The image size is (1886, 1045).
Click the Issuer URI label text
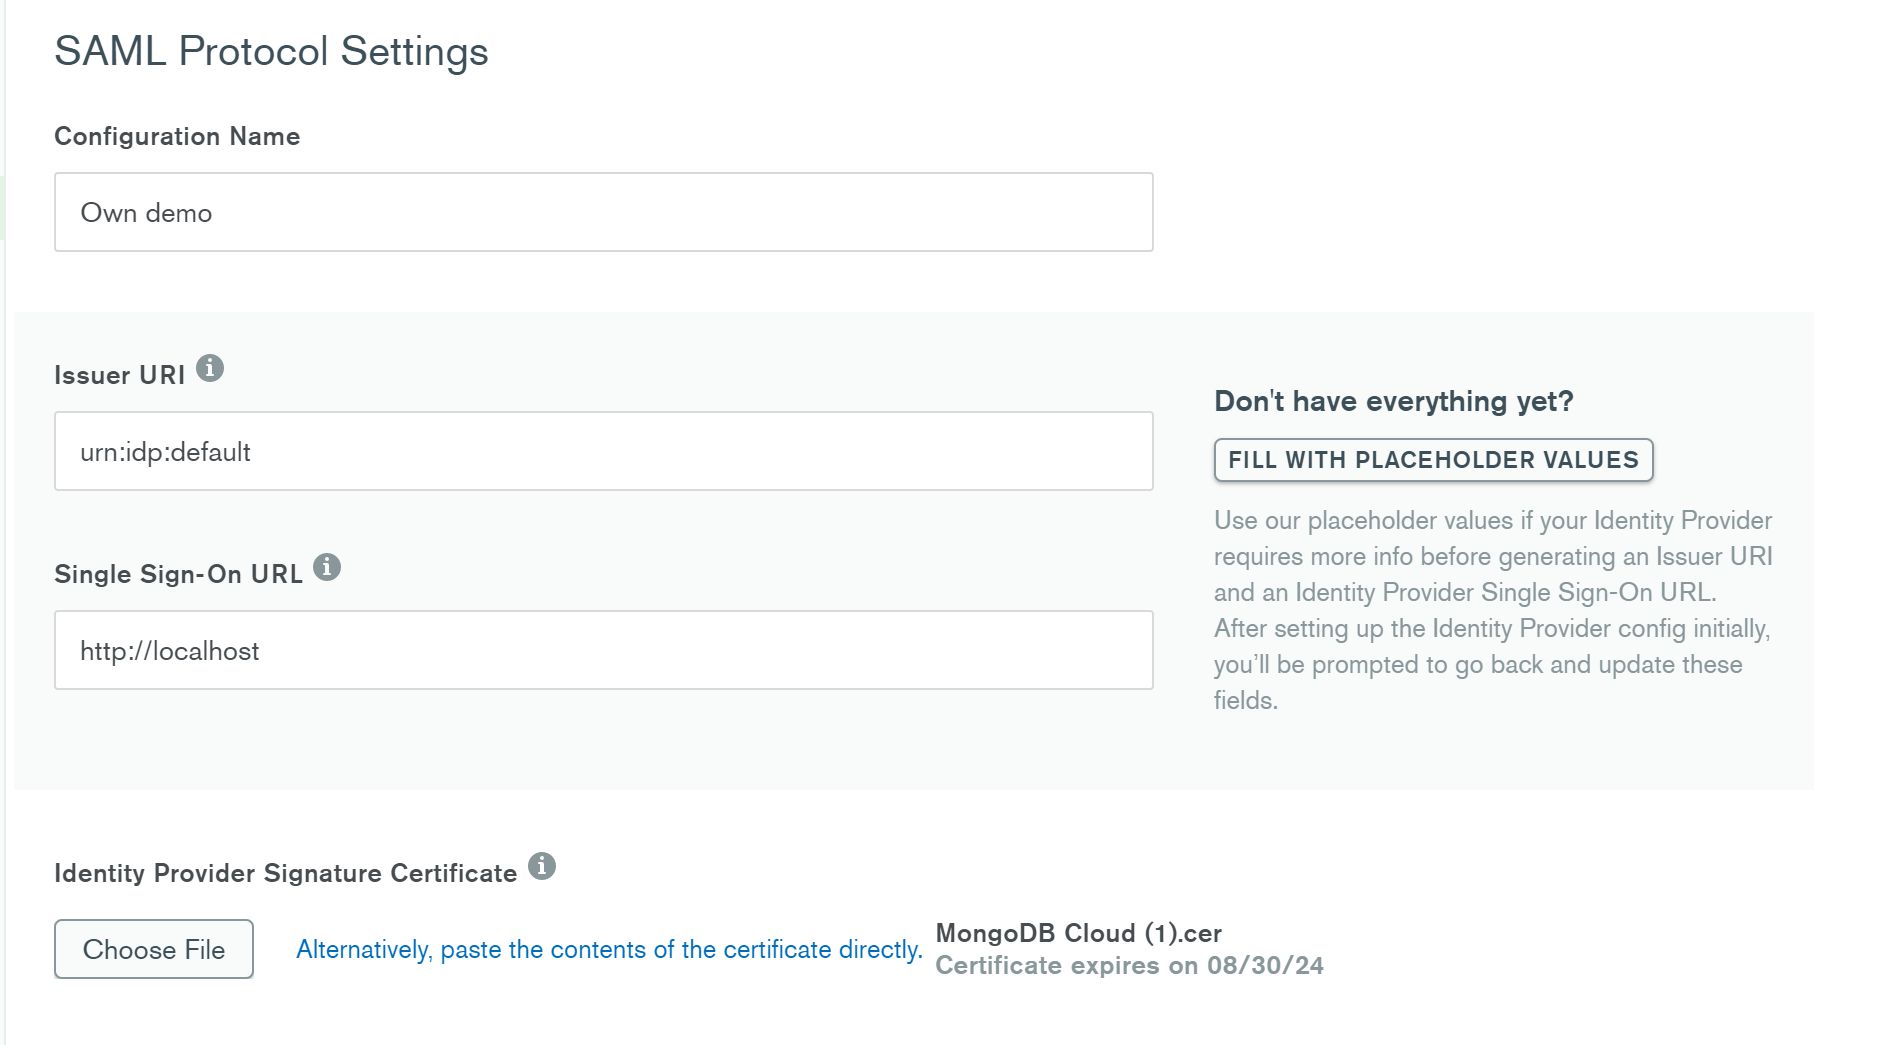point(119,375)
